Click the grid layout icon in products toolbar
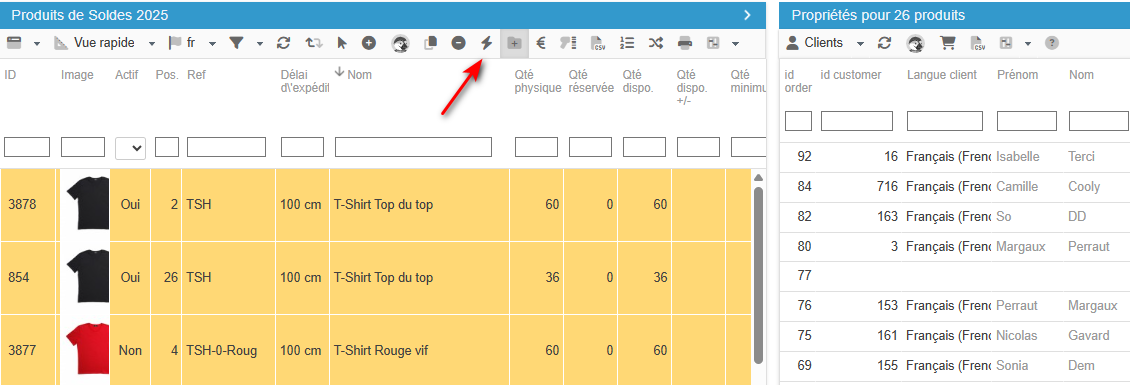This screenshot has height=385, width=1130. [x=713, y=43]
